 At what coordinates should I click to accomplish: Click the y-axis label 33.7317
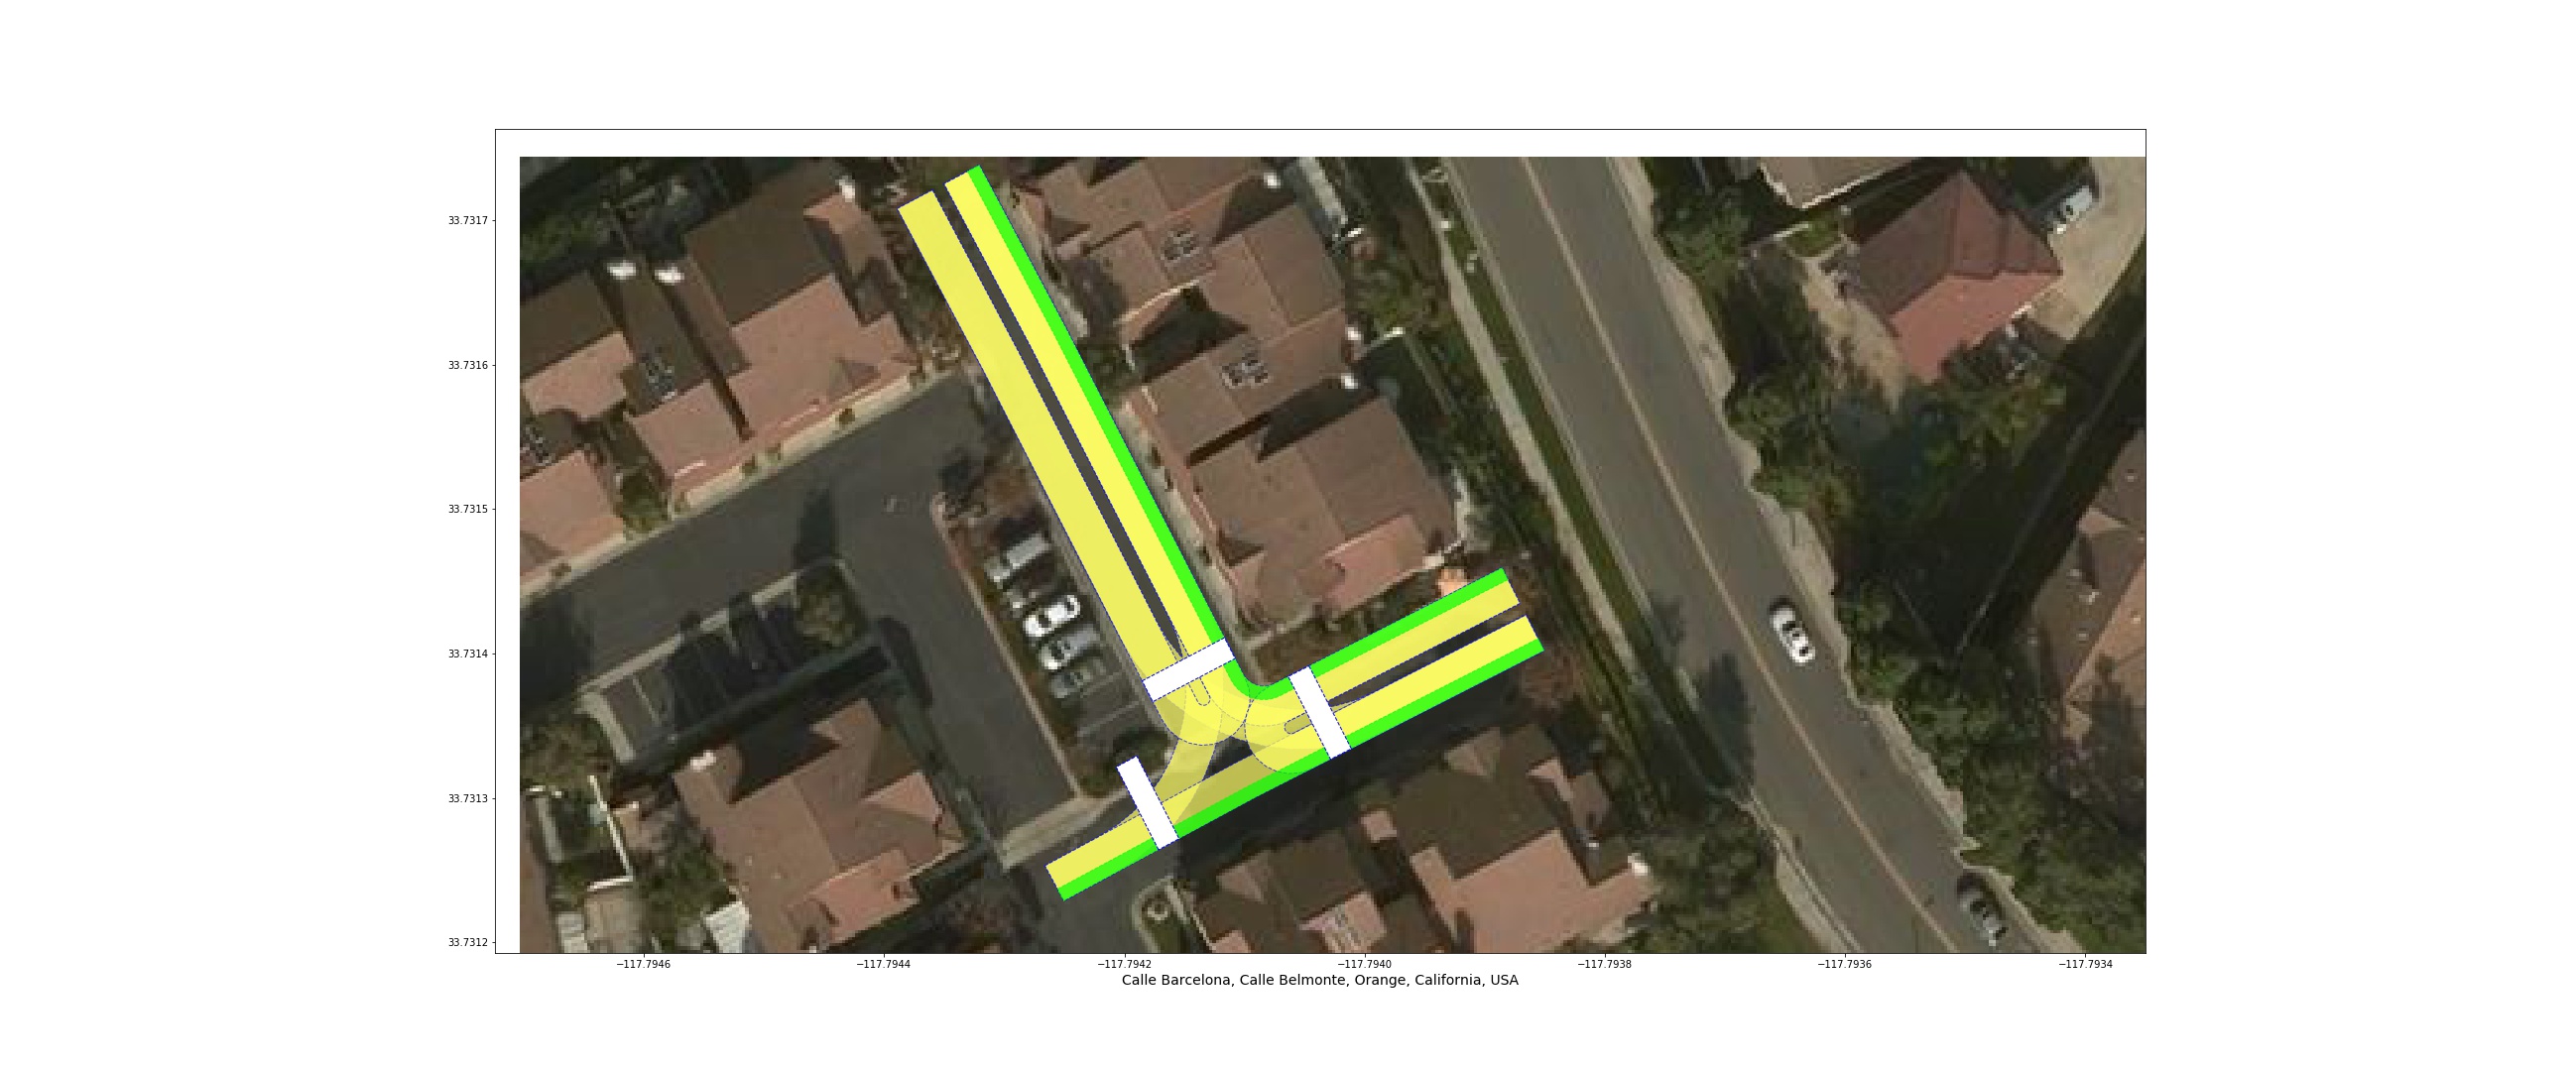pos(468,221)
